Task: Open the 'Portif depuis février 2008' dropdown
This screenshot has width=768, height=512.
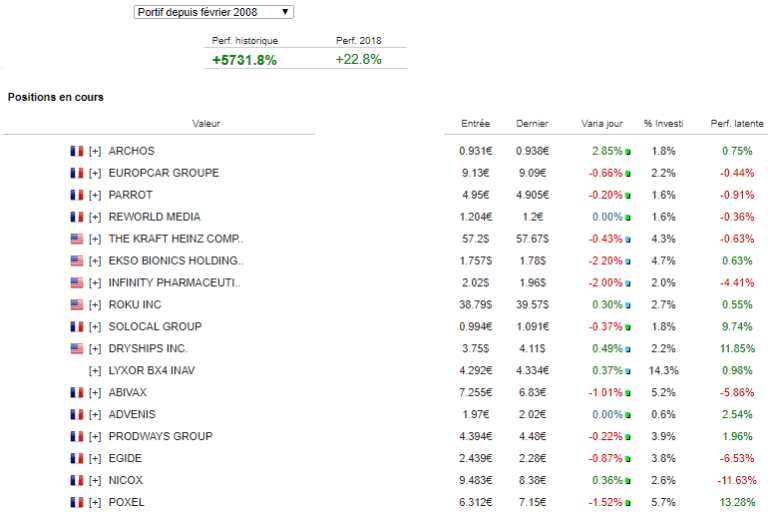Action: tap(213, 12)
